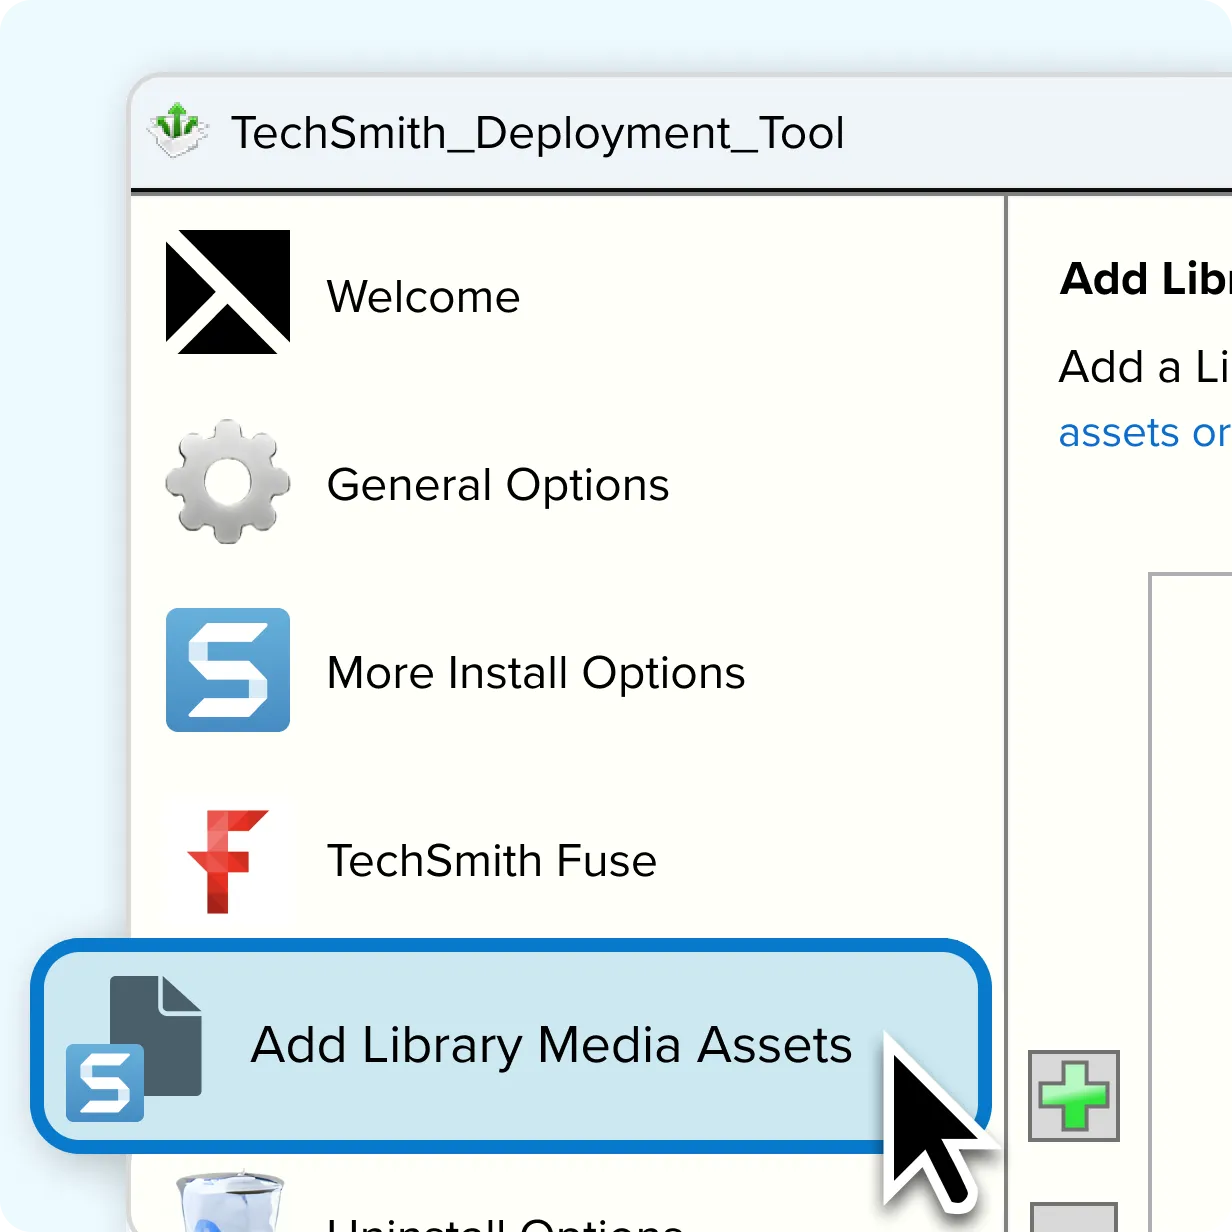The width and height of the screenshot is (1232, 1232).
Task: Click the recycle bin Uninstall Options icon
Action: tap(231, 1200)
